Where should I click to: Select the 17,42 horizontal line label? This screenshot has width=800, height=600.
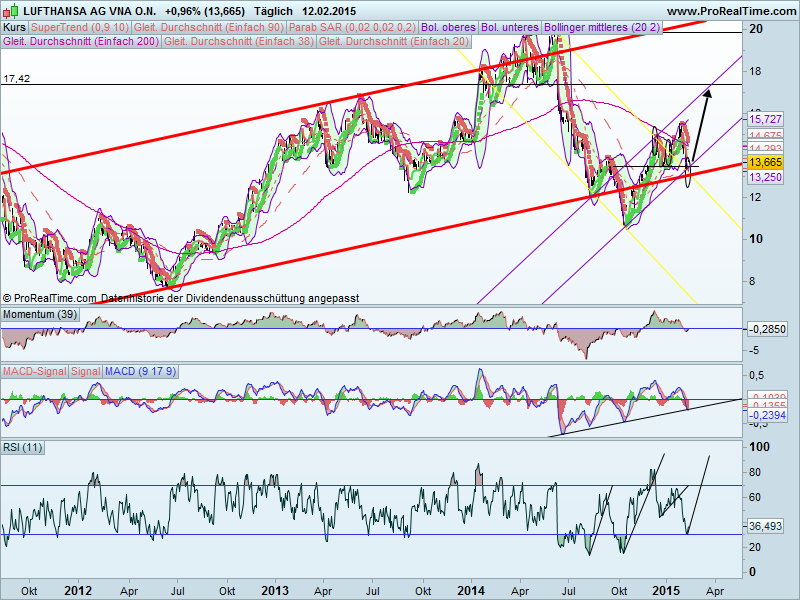tap(16, 79)
